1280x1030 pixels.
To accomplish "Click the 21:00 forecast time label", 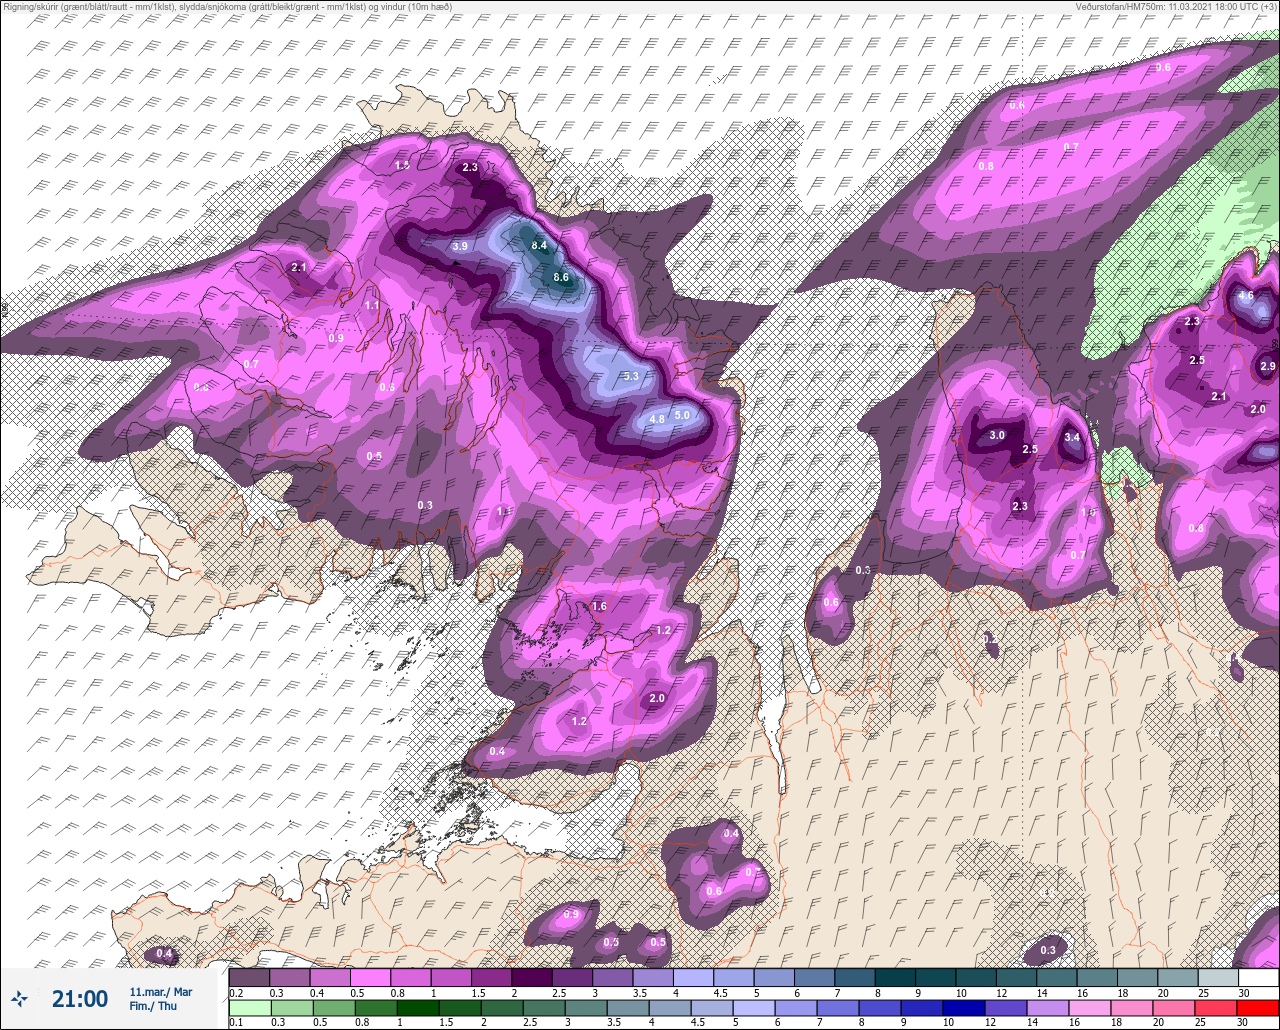I will pyautogui.click(x=80, y=998).
